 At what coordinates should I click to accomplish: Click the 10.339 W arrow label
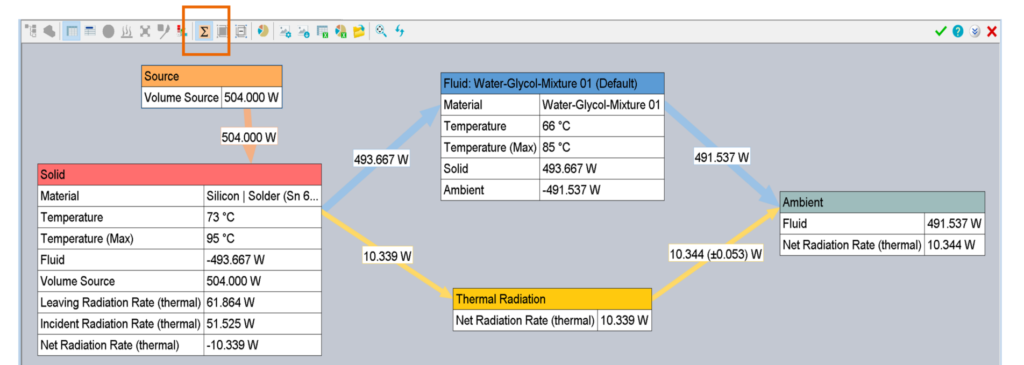click(387, 256)
